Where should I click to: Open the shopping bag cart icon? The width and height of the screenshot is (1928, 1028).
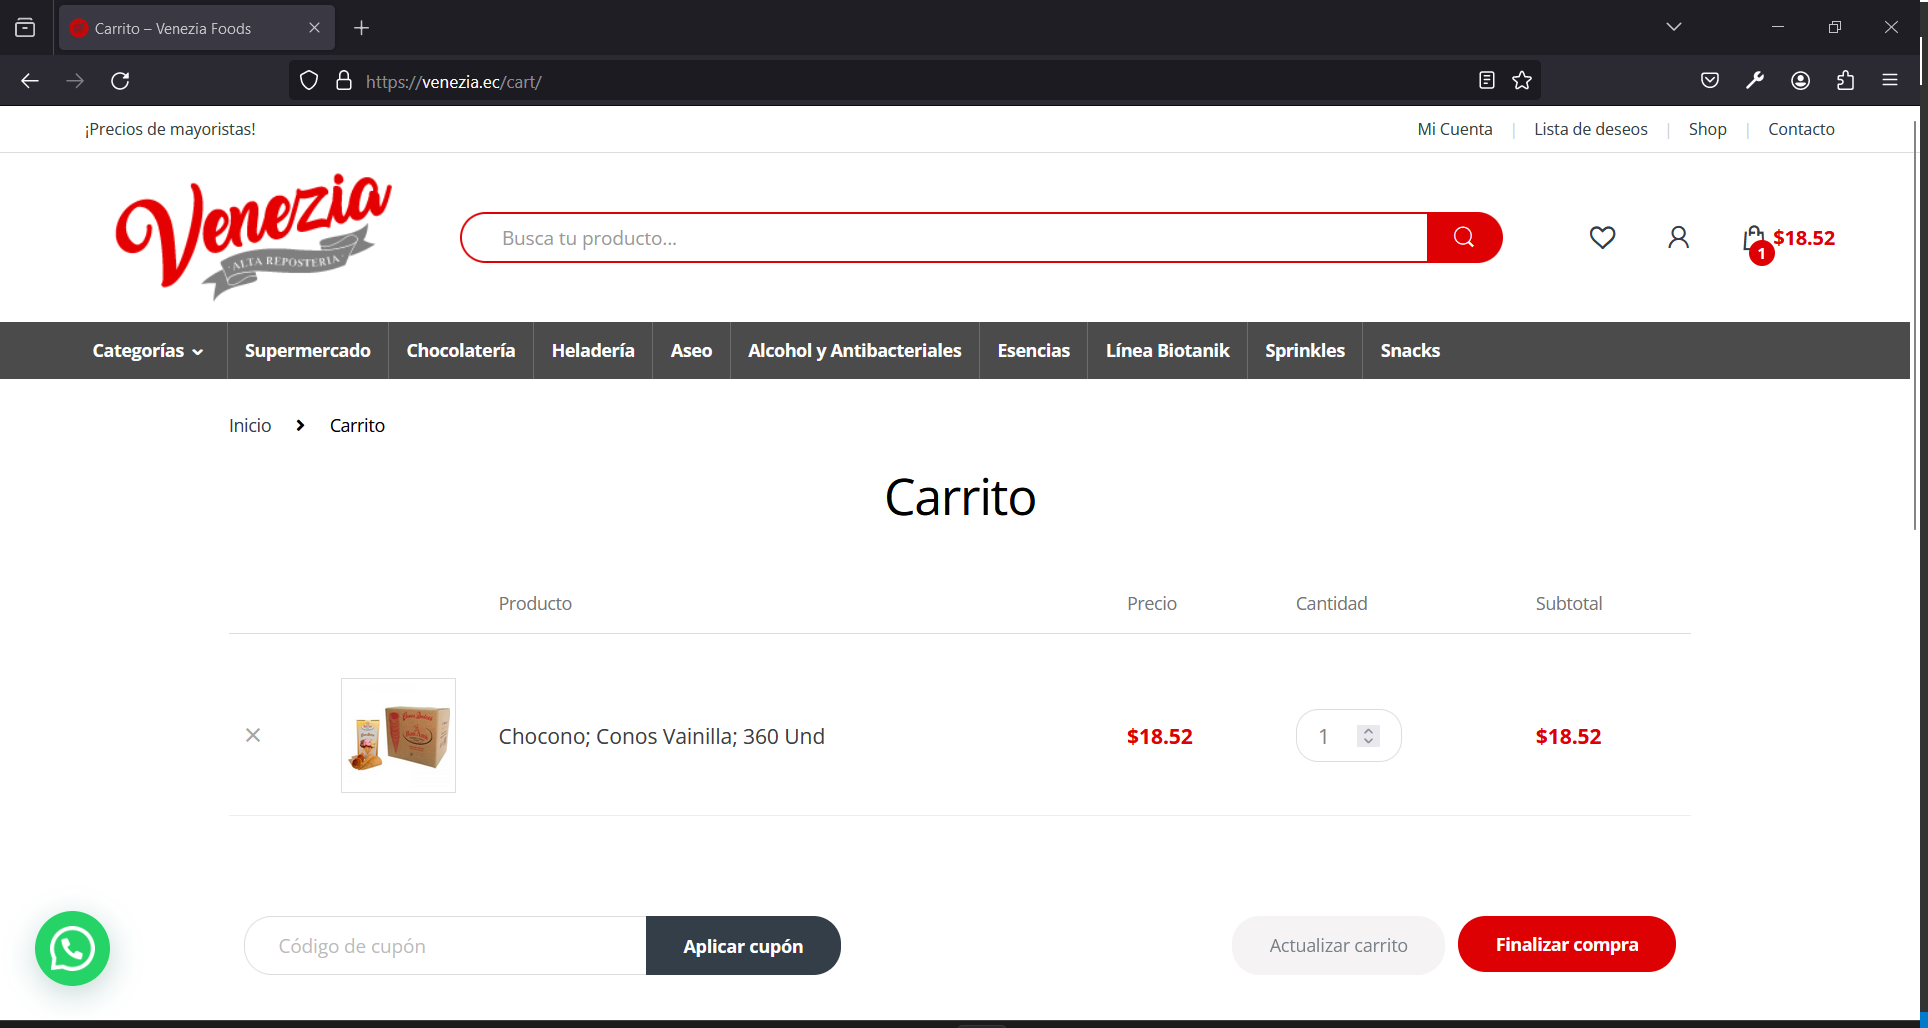click(1754, 240)
